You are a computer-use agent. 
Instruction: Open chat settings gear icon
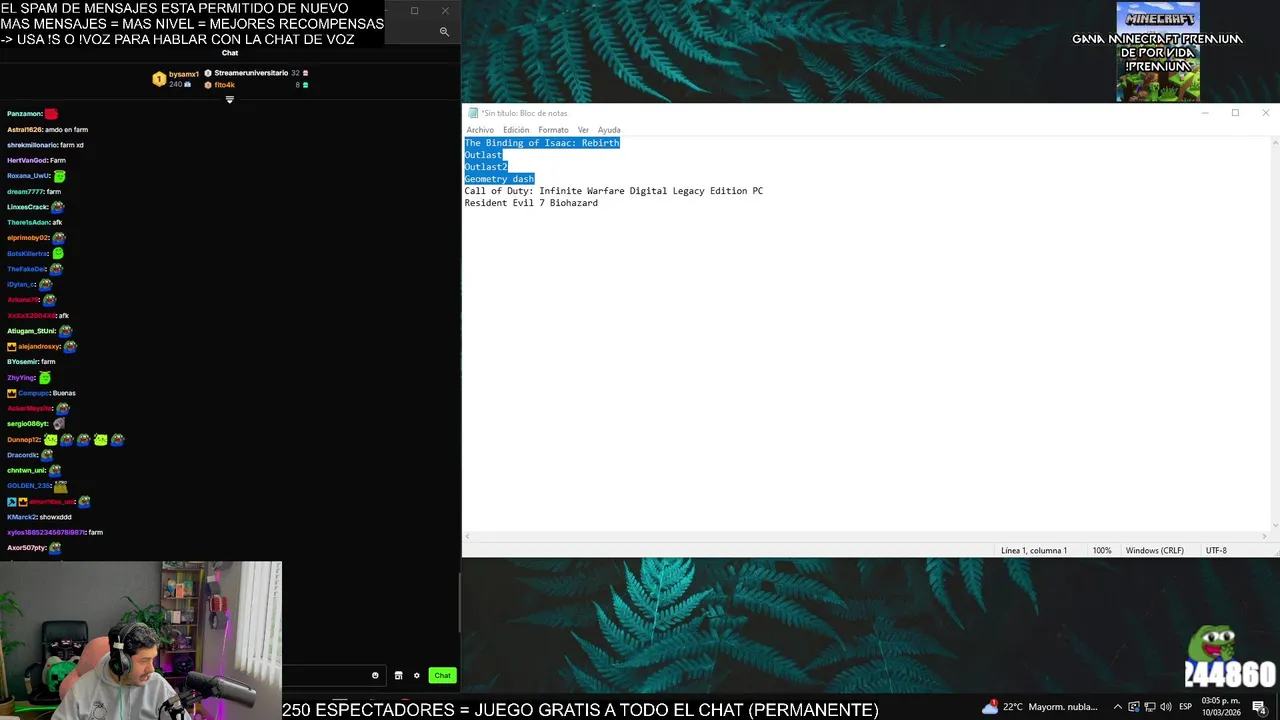[x=417, y=675]
